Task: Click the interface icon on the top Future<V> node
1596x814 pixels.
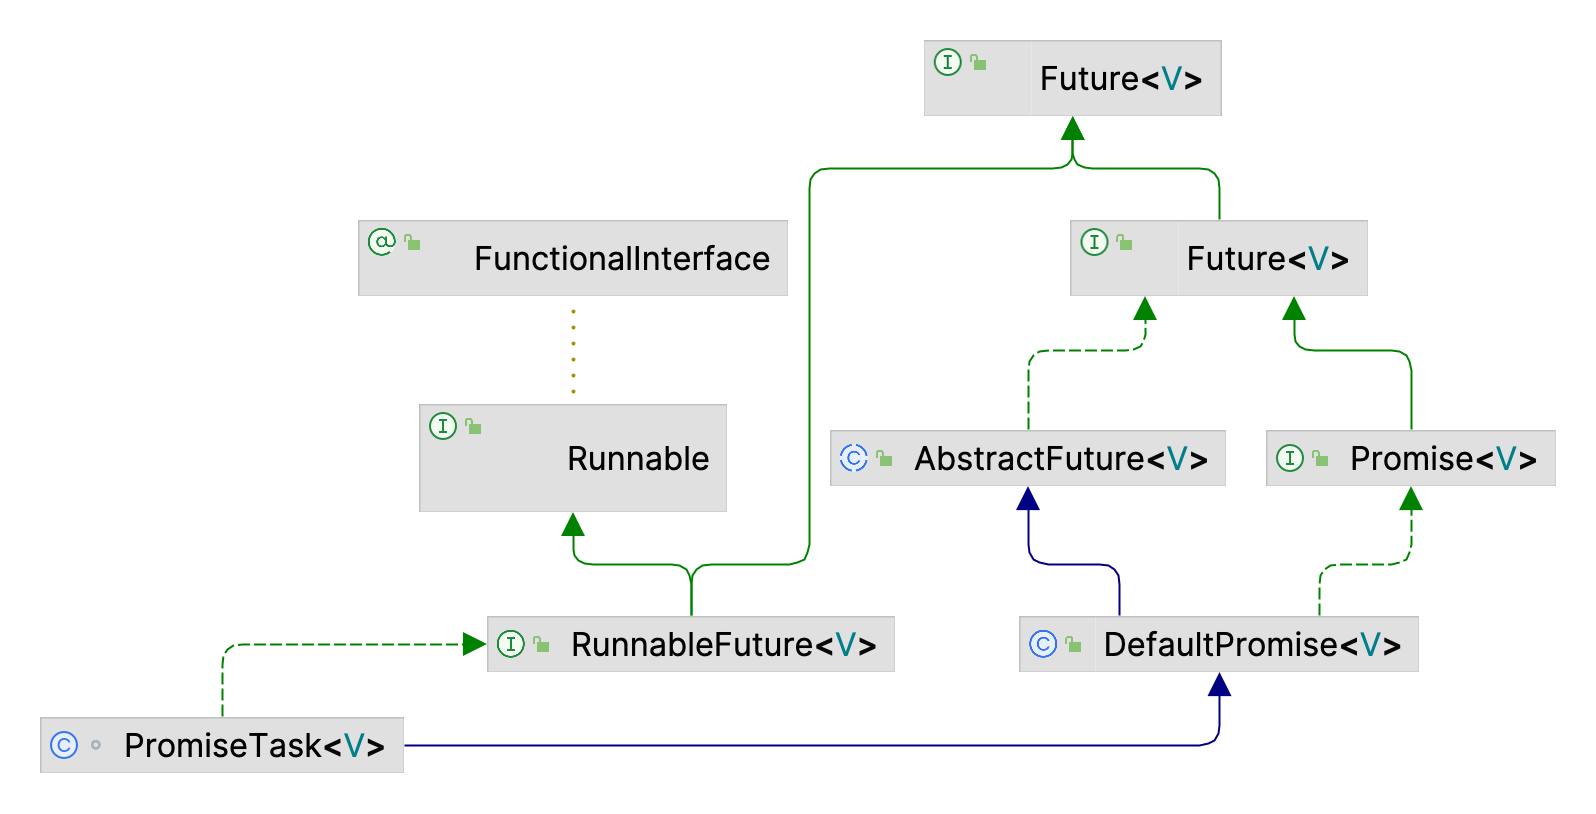Action: click(x=947, y=62)
